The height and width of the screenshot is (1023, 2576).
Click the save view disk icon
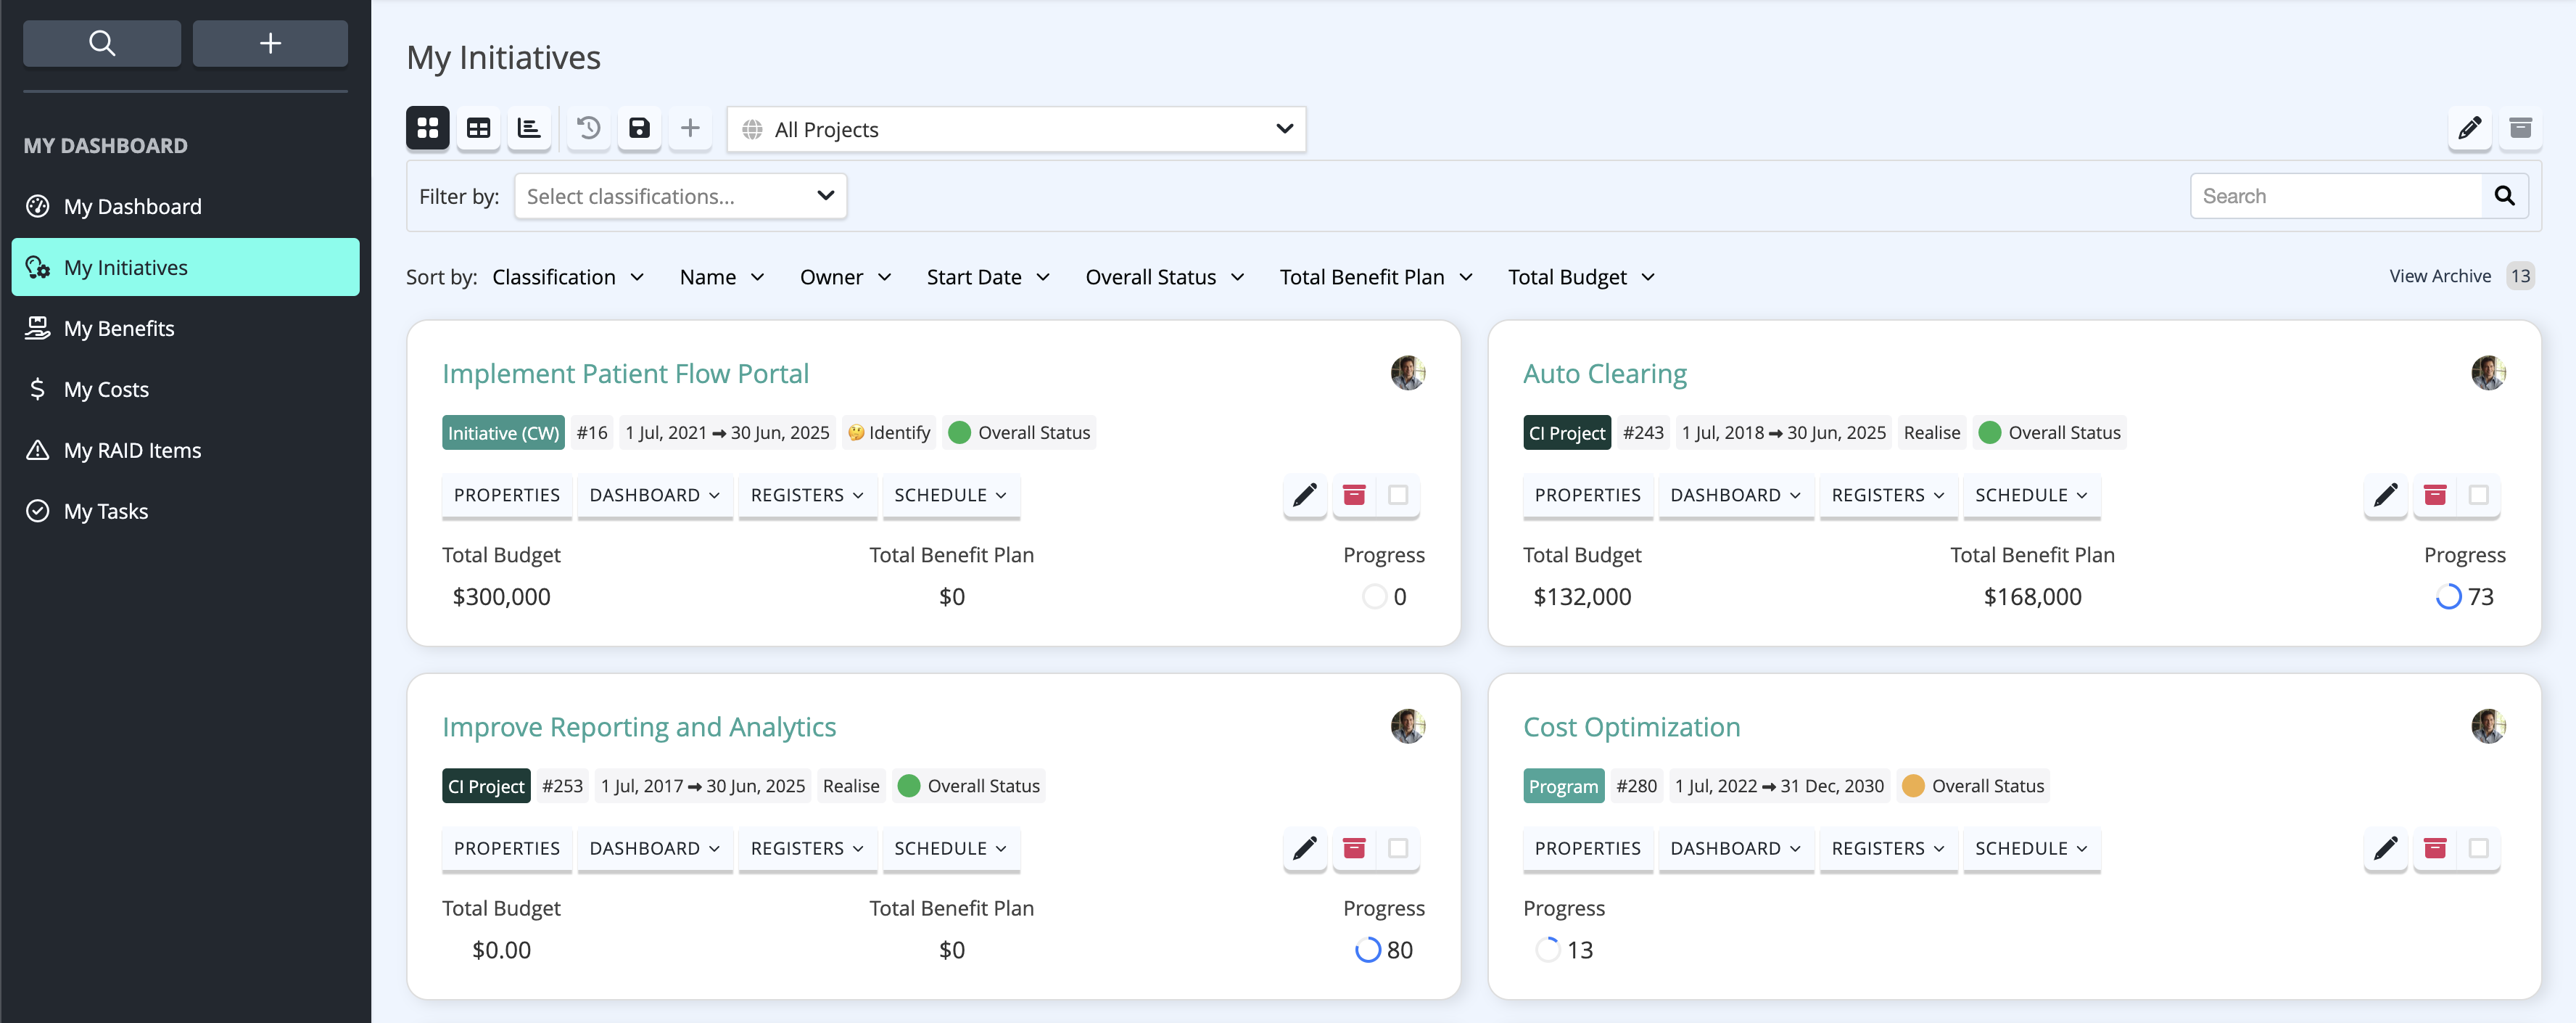(639, 128)
